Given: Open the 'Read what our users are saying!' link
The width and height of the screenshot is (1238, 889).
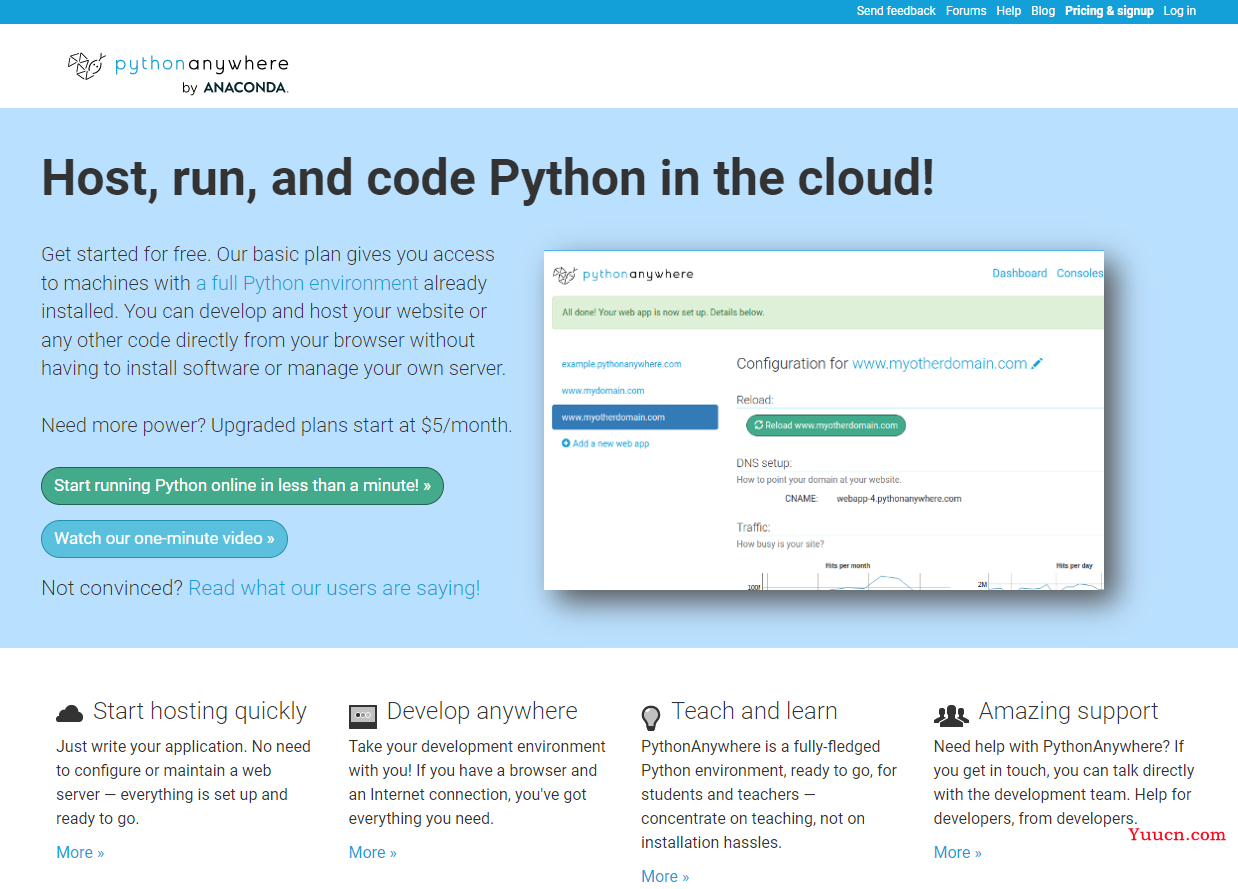Looking at the screenshot, I should [x=334, y=588].
